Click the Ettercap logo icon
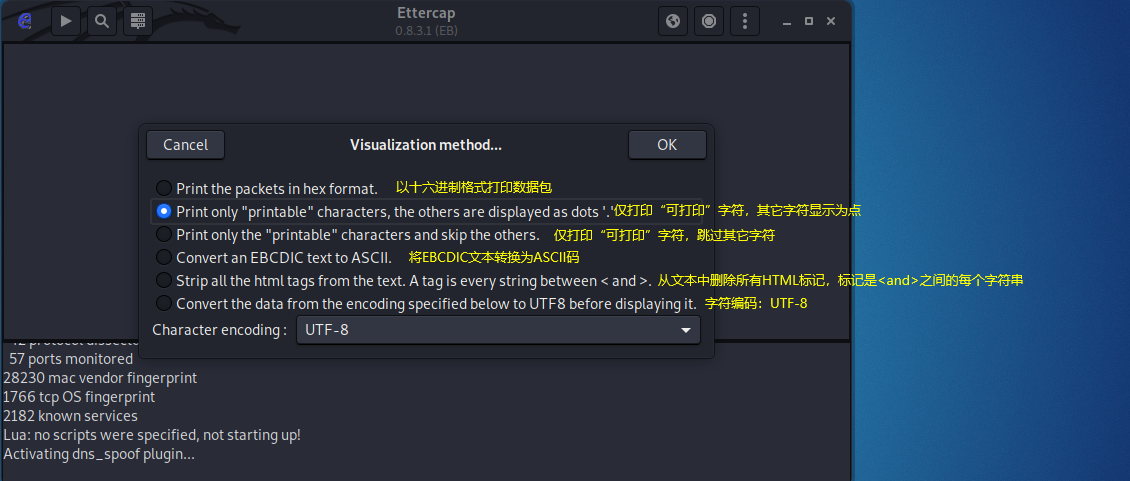 [25, 21]
